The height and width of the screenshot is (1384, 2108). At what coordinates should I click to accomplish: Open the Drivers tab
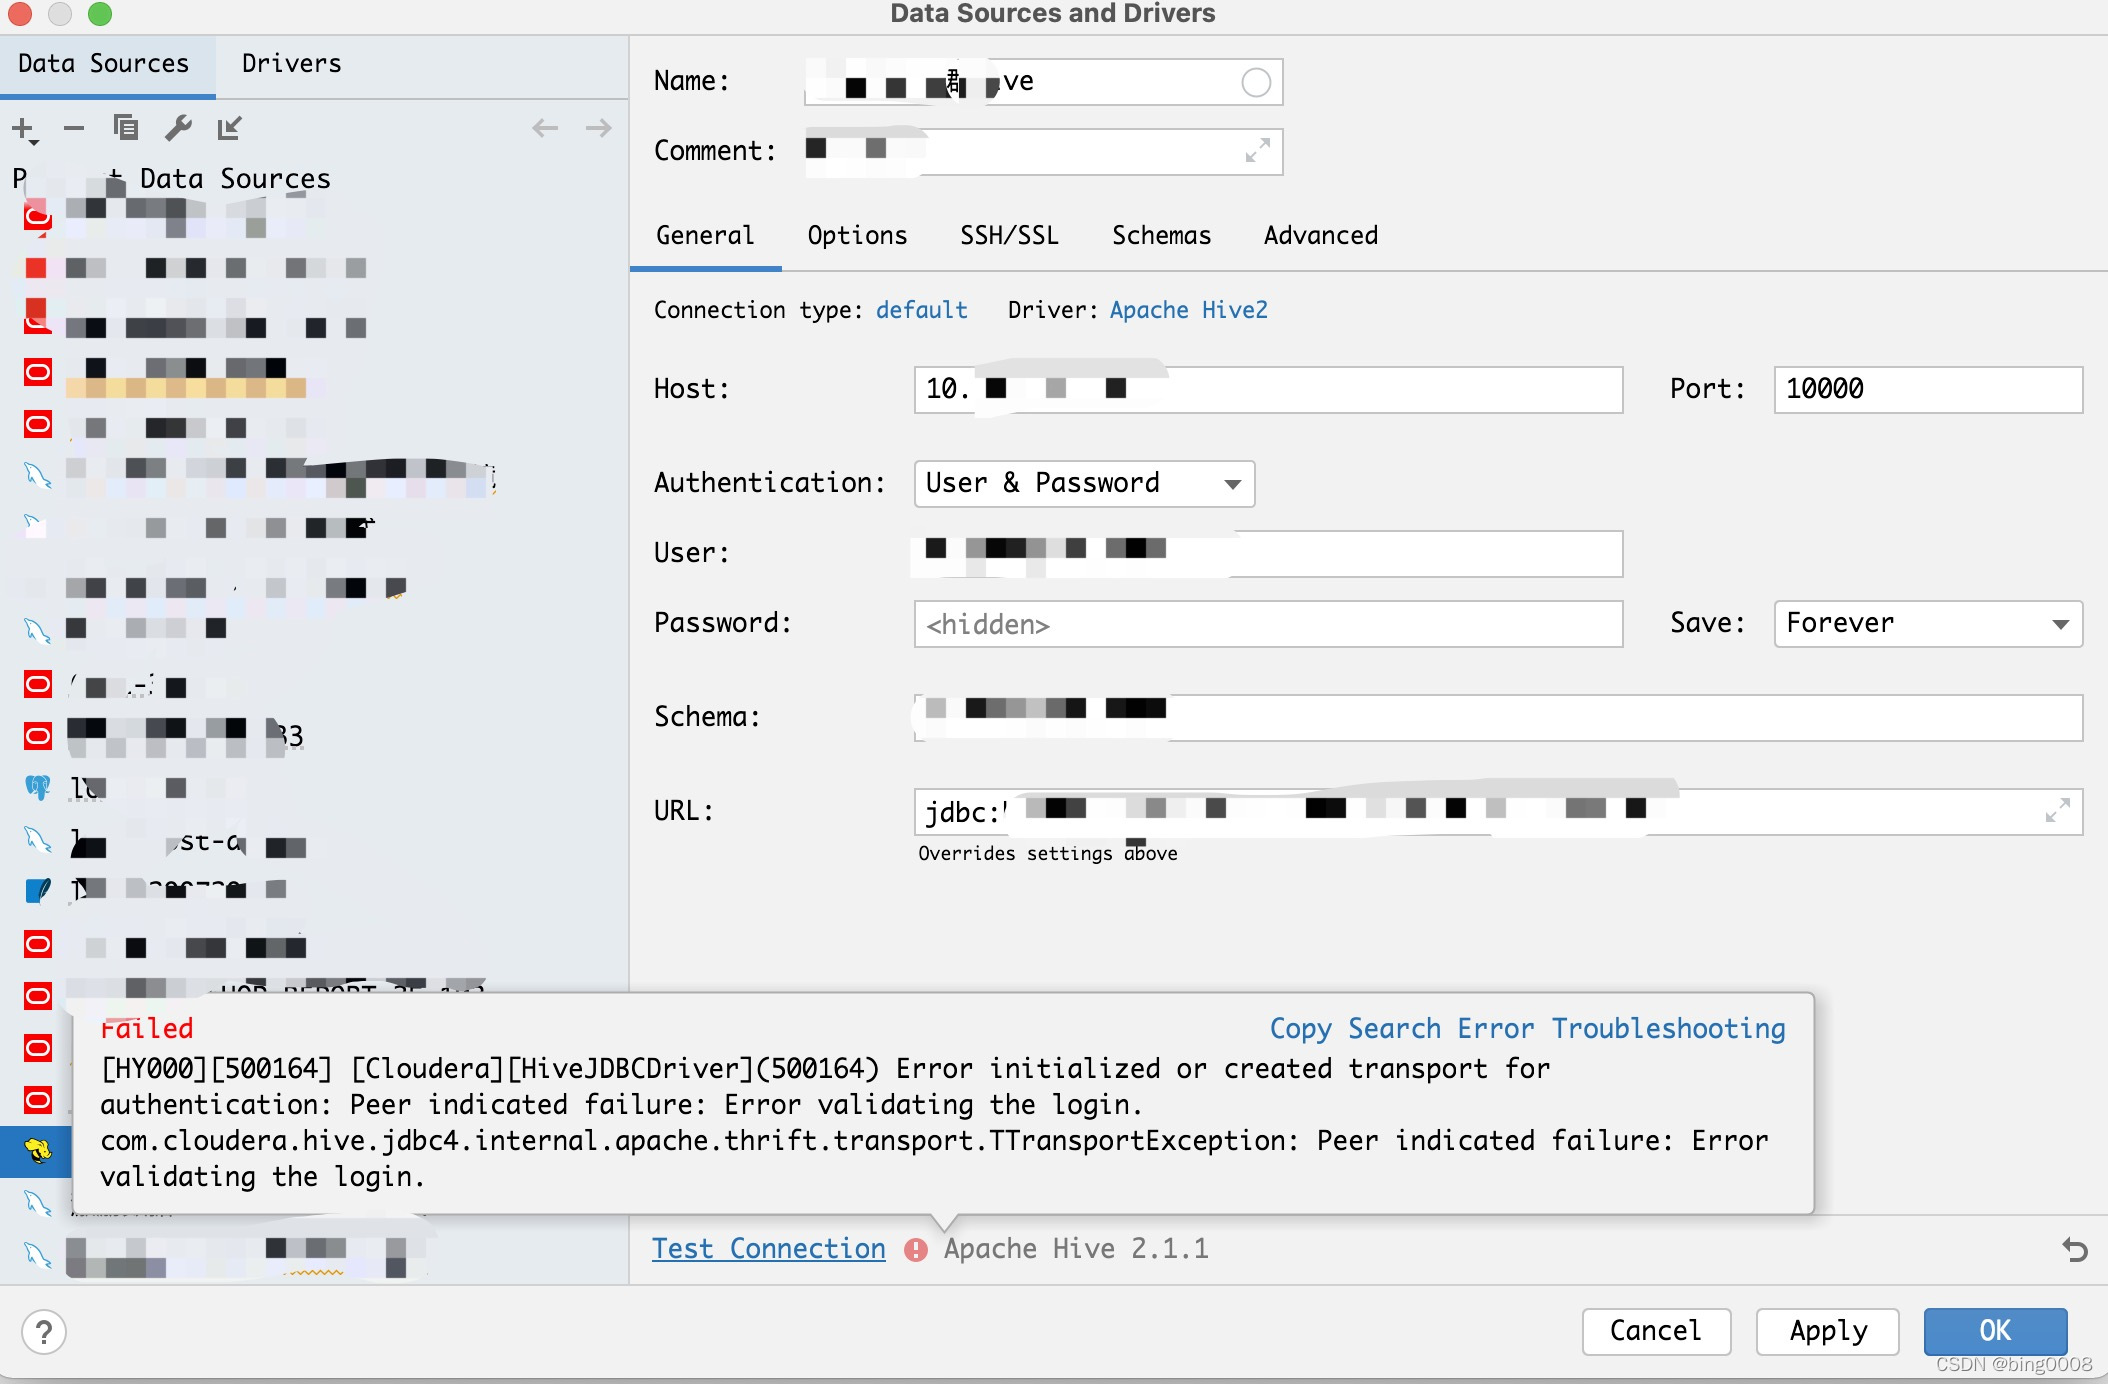[291, 64]
